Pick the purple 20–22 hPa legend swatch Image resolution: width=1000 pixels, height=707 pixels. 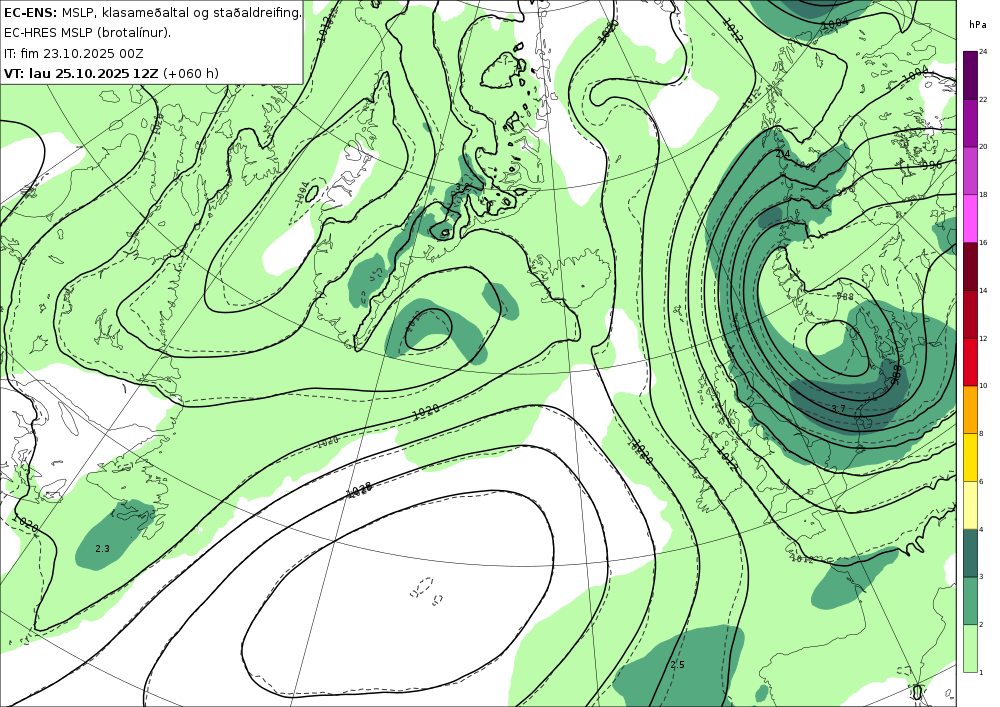click(971, 122)
